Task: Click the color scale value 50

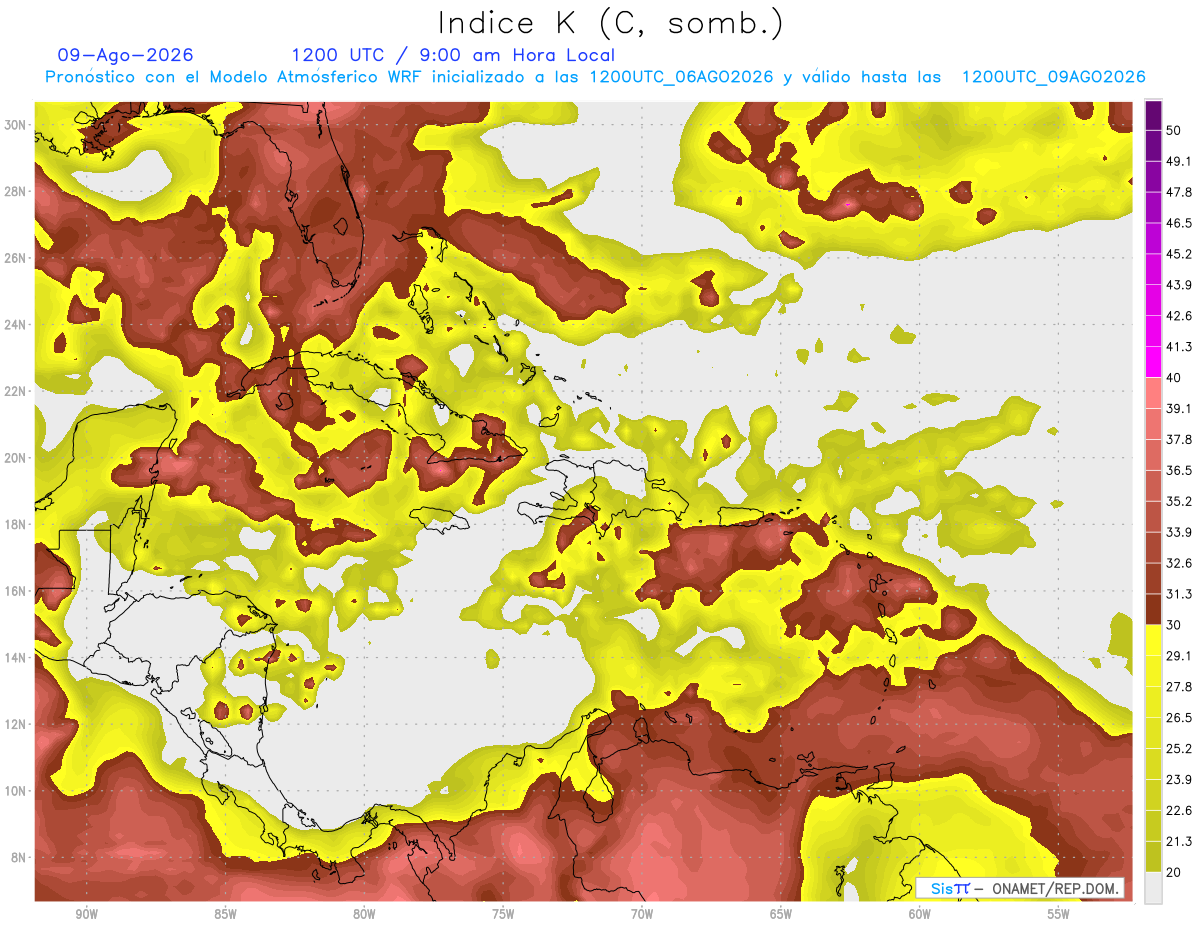Action: [x=1174, y=130]
